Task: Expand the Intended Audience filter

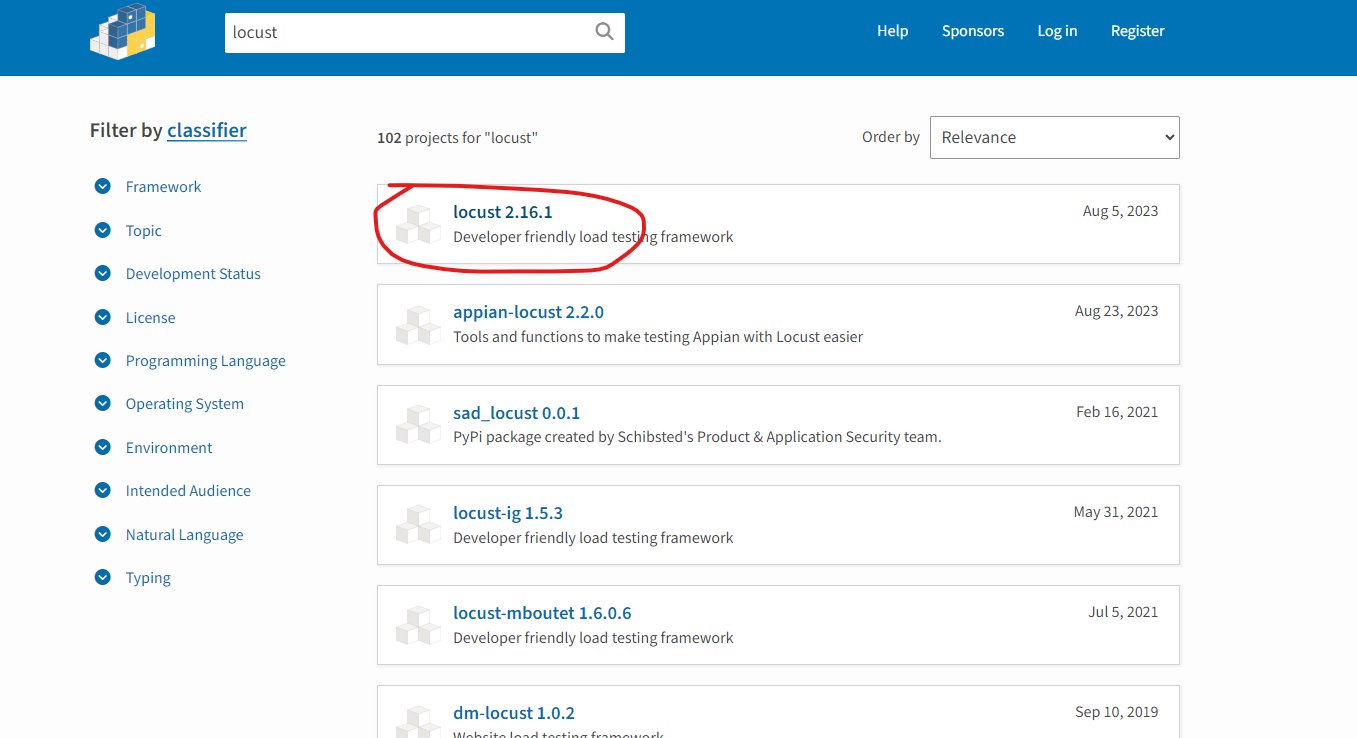Action: pos(188,491)
